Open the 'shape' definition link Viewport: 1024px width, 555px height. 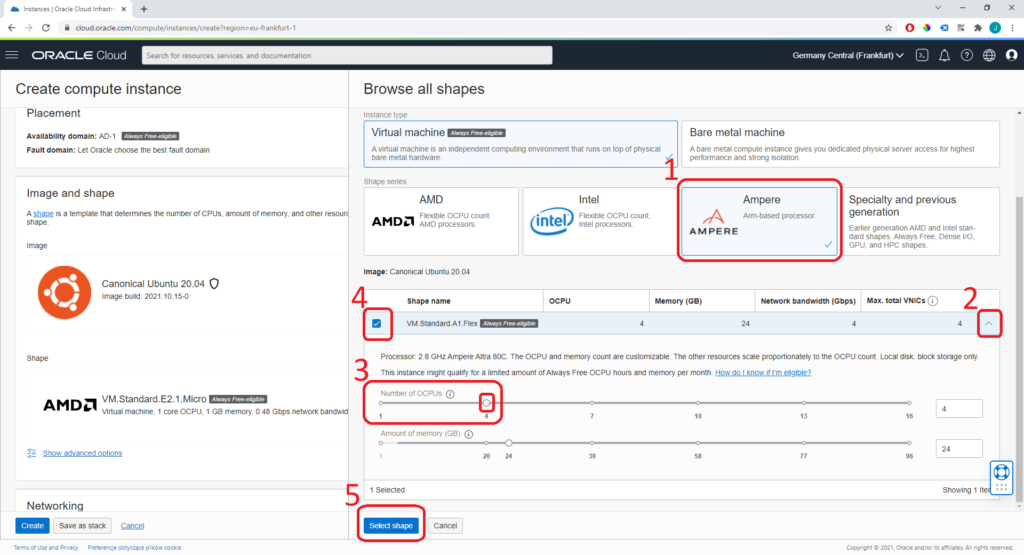43,214
